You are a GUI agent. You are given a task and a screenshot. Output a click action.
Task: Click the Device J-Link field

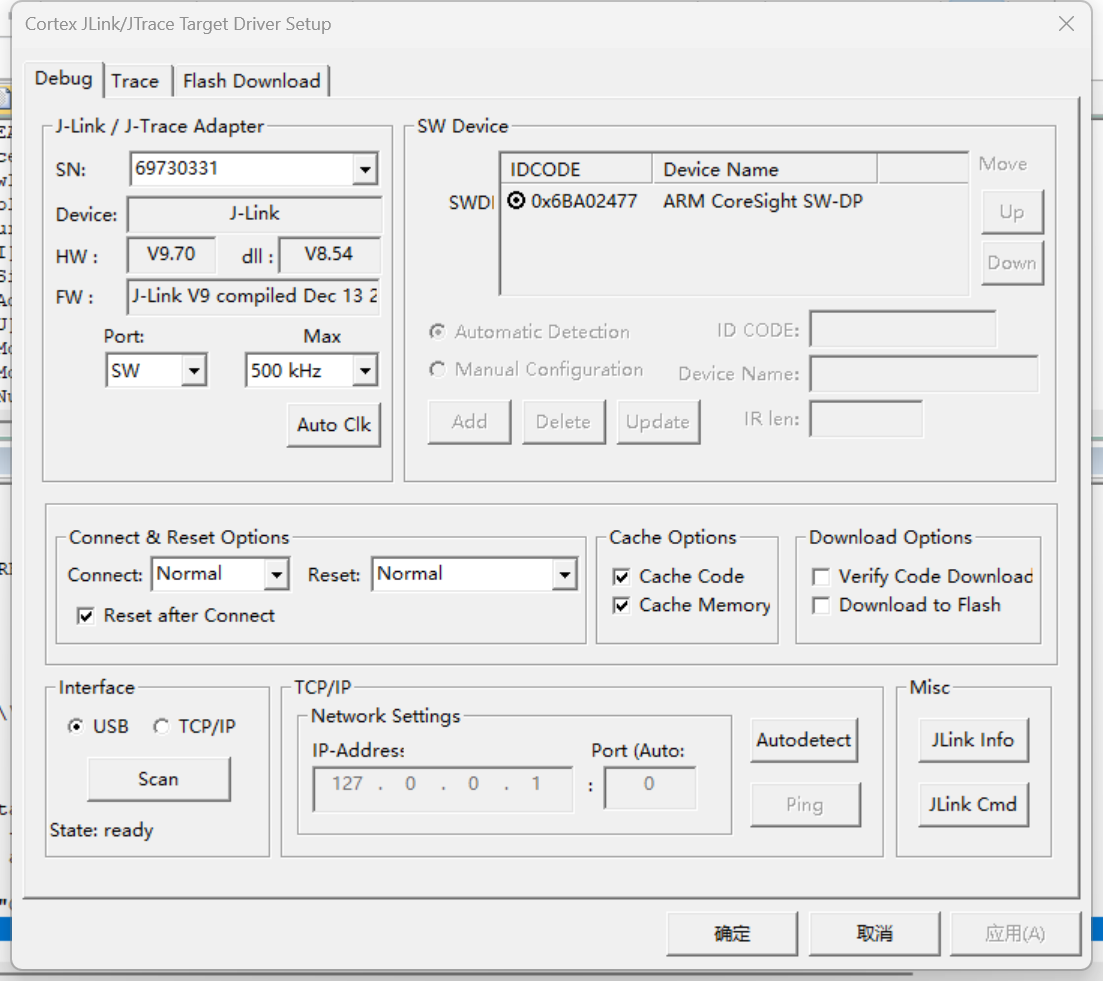point(255,214)
